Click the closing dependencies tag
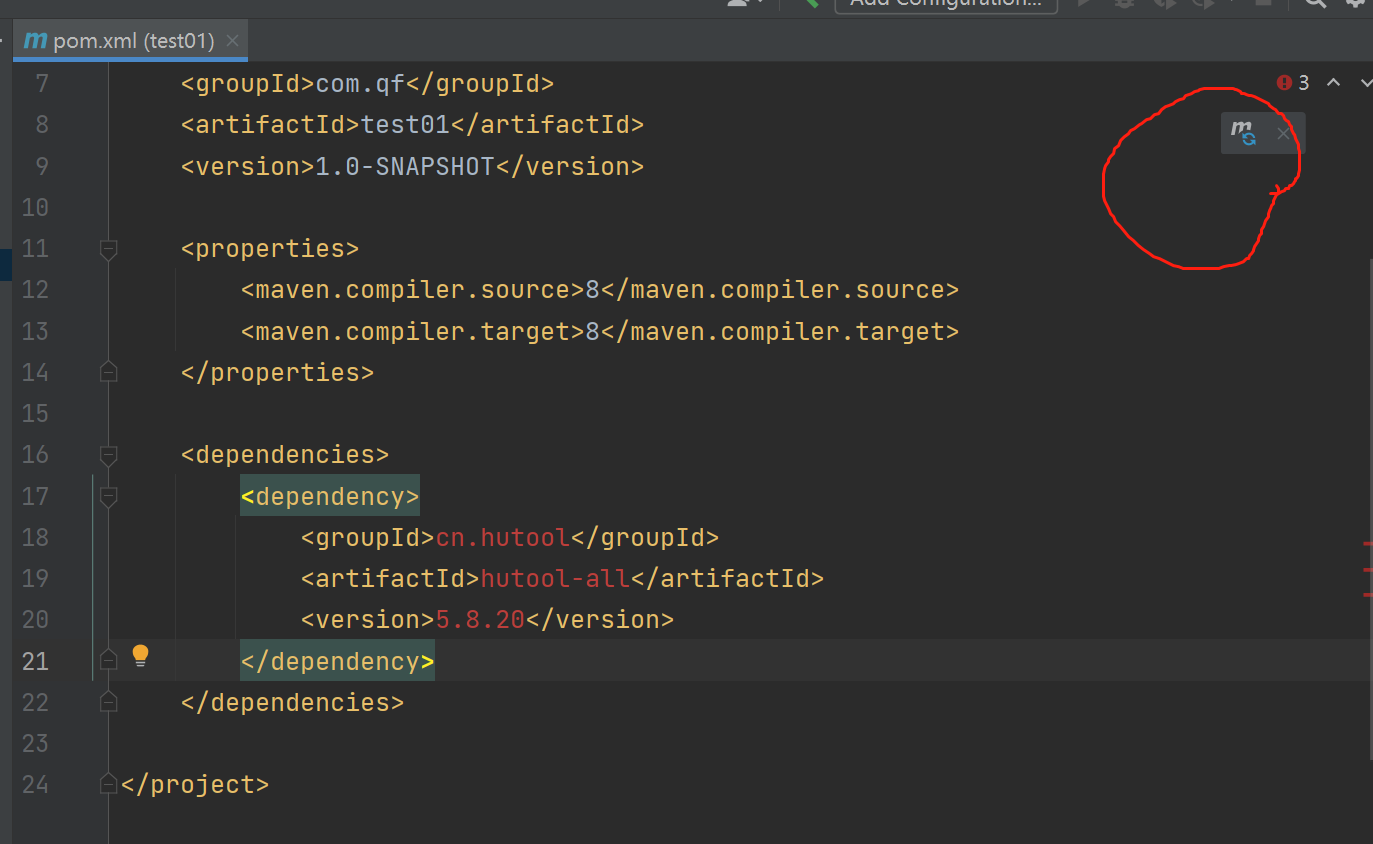Viewport: 1373px width, 844px height. (x=292, y=703)
